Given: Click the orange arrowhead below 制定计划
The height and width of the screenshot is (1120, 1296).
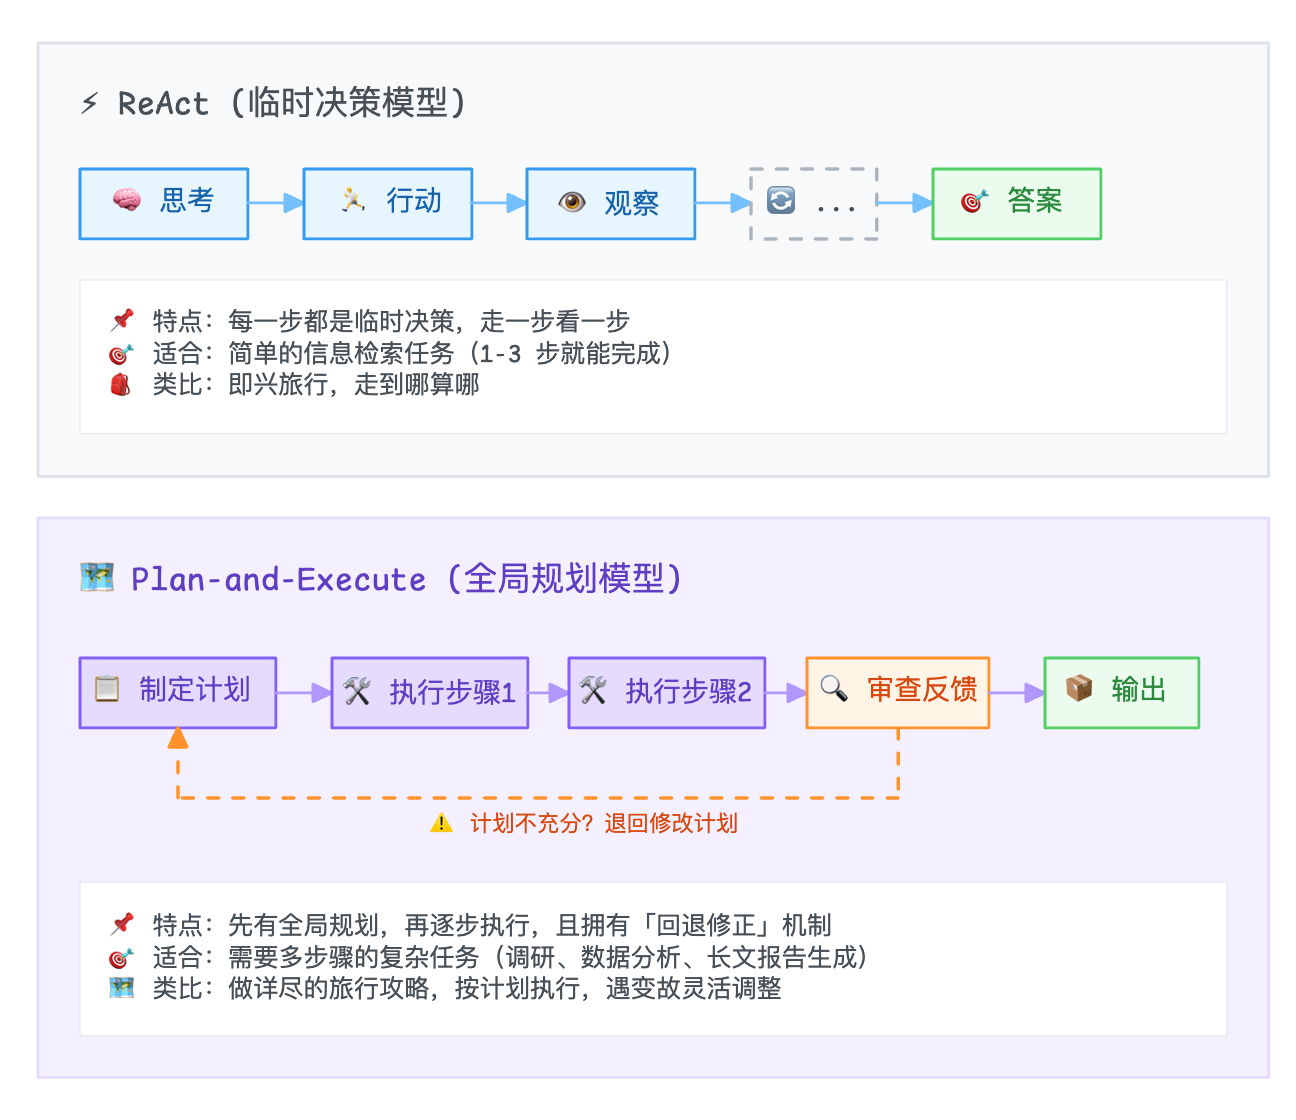Looking at the screenshot, I should pyautogui.click(x=178, y=739).
